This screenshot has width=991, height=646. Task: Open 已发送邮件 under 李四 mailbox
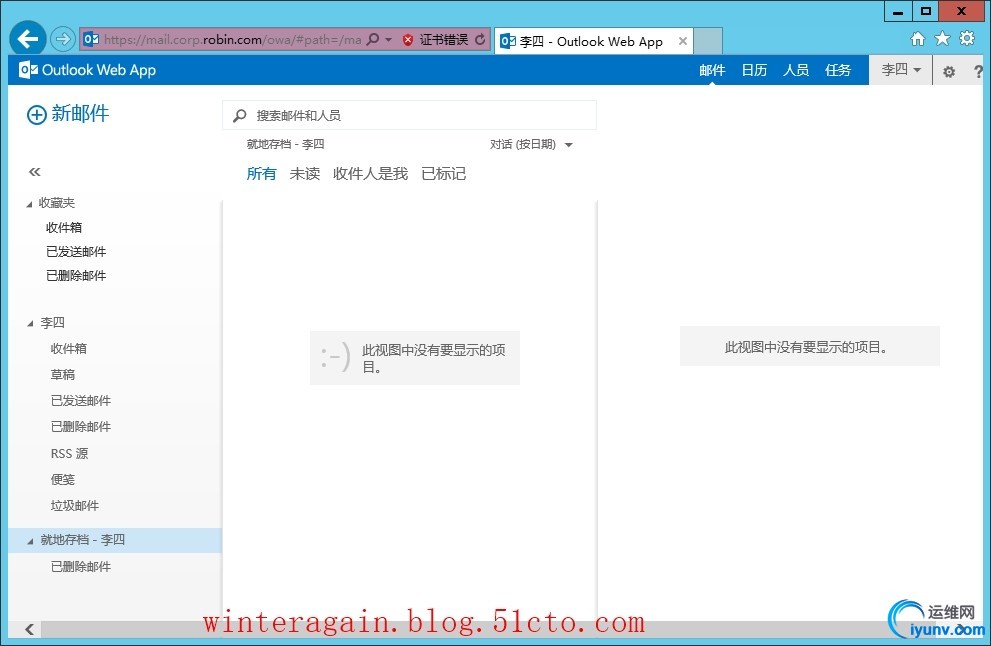coord(81,401)
